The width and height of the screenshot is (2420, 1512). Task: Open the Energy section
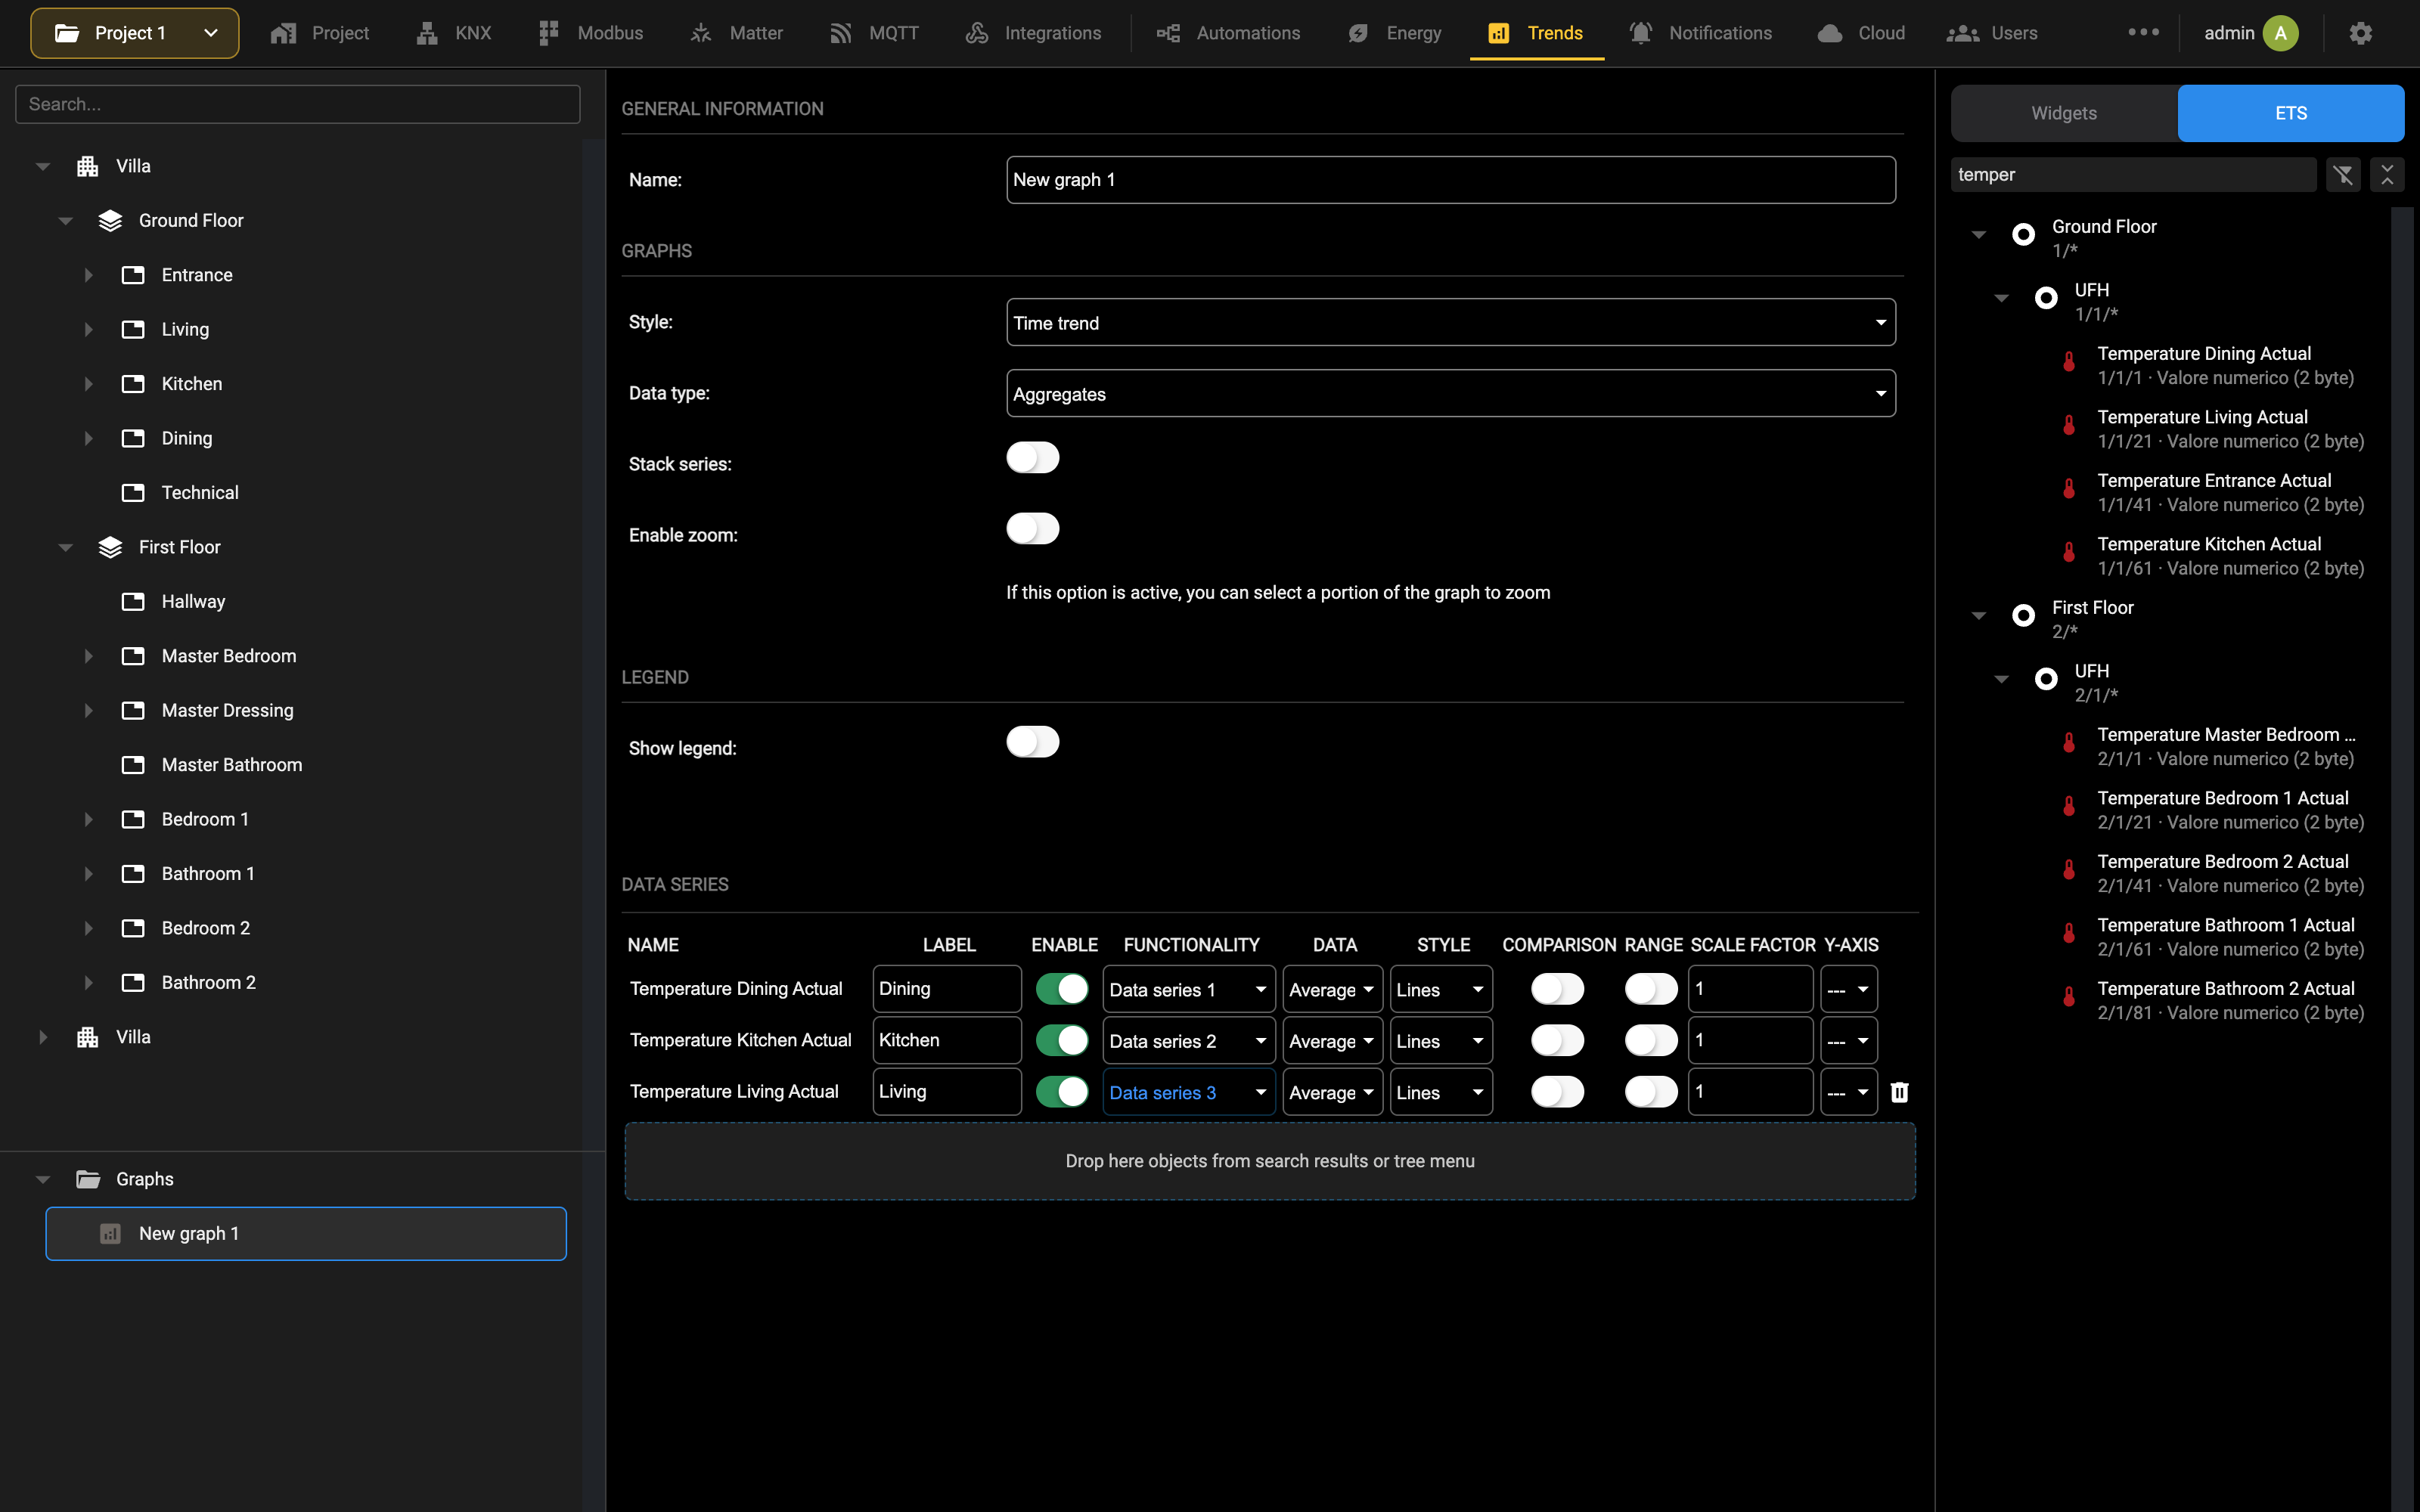(1394, 33)
